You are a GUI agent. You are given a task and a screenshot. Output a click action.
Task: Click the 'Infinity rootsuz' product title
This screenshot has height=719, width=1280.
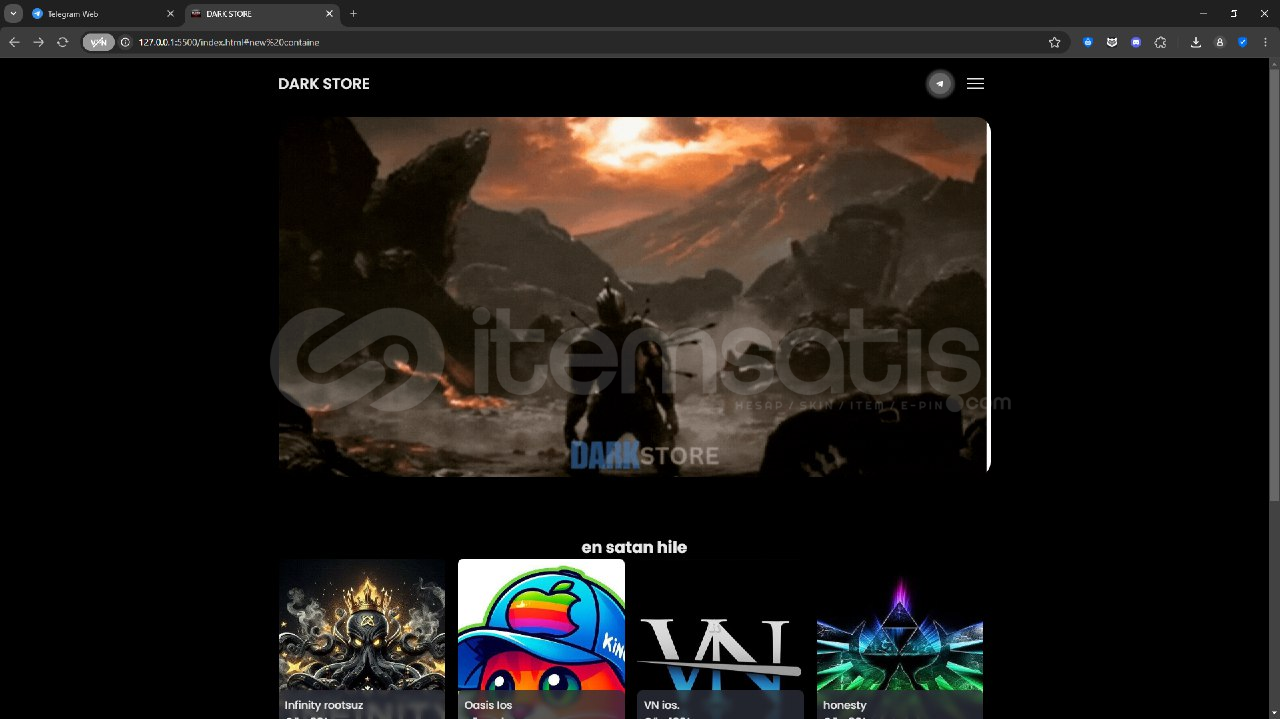click(324, 705)
